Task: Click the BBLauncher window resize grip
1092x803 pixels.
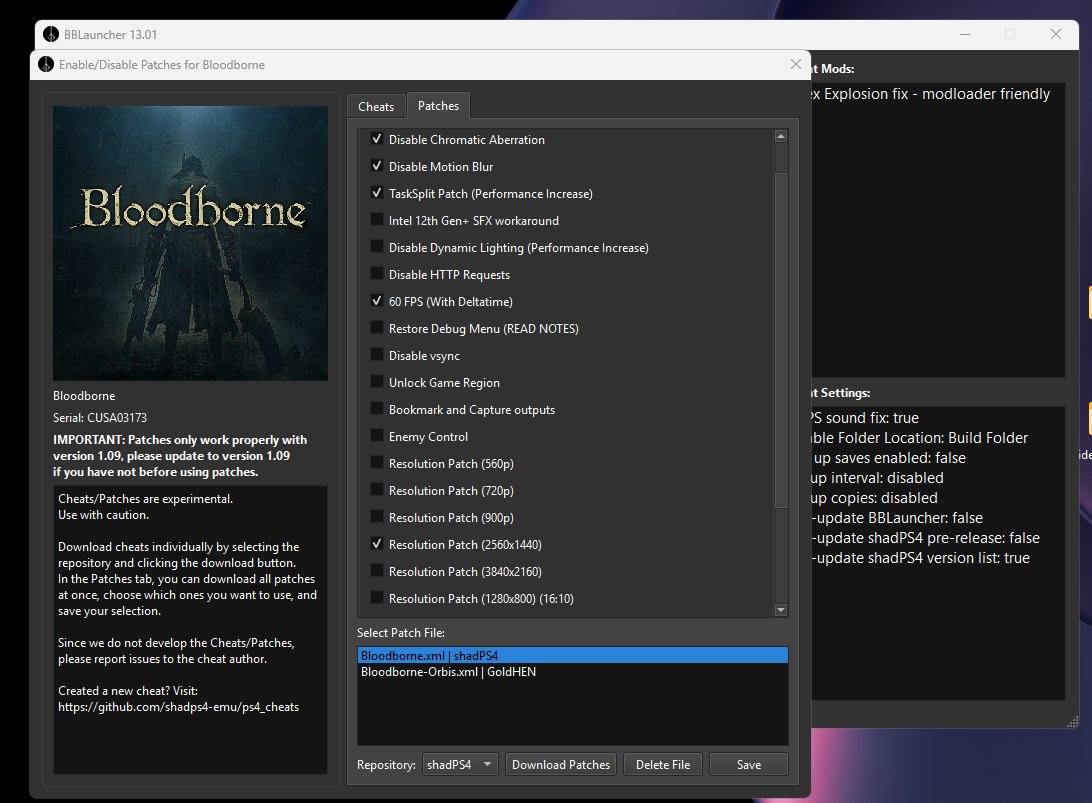Action: click(1072, 722)
